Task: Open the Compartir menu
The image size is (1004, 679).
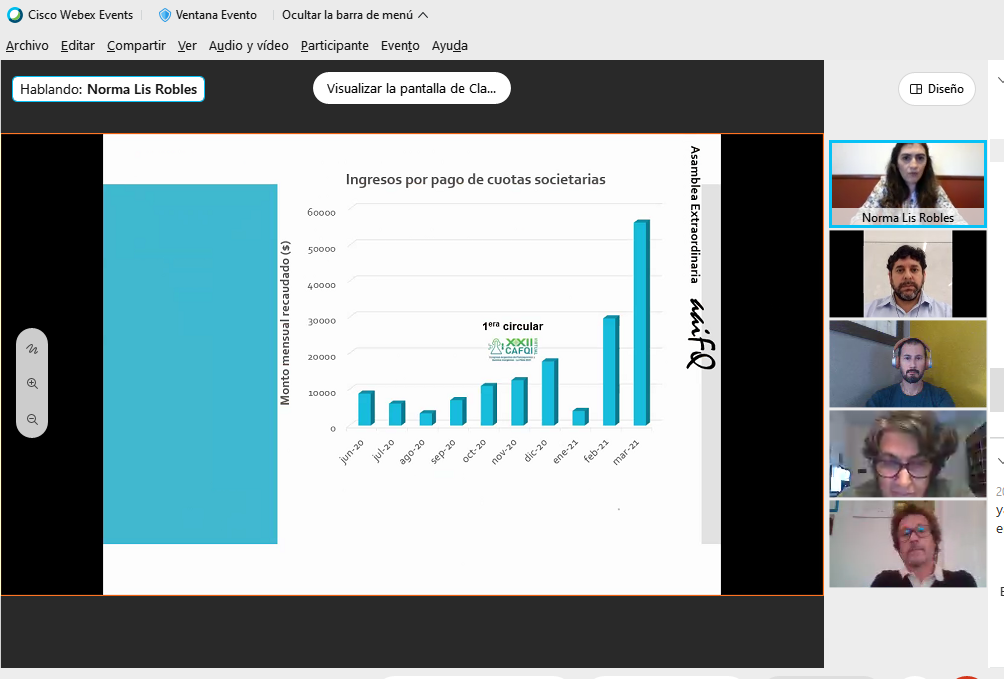Action: pyautogui.click(x=136, y=45)
